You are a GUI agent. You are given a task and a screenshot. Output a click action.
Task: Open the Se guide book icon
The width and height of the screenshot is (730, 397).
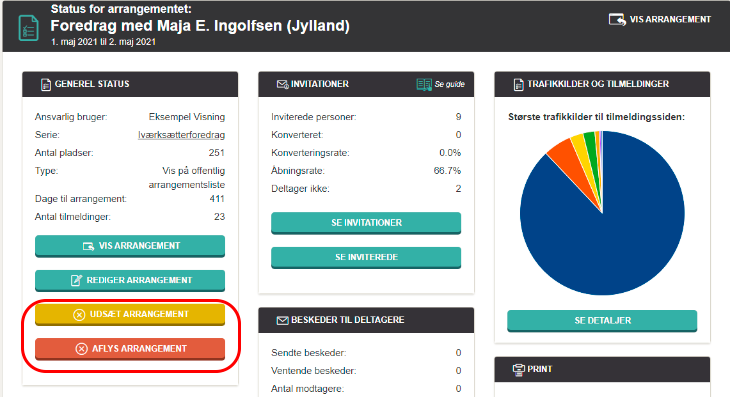424,84
